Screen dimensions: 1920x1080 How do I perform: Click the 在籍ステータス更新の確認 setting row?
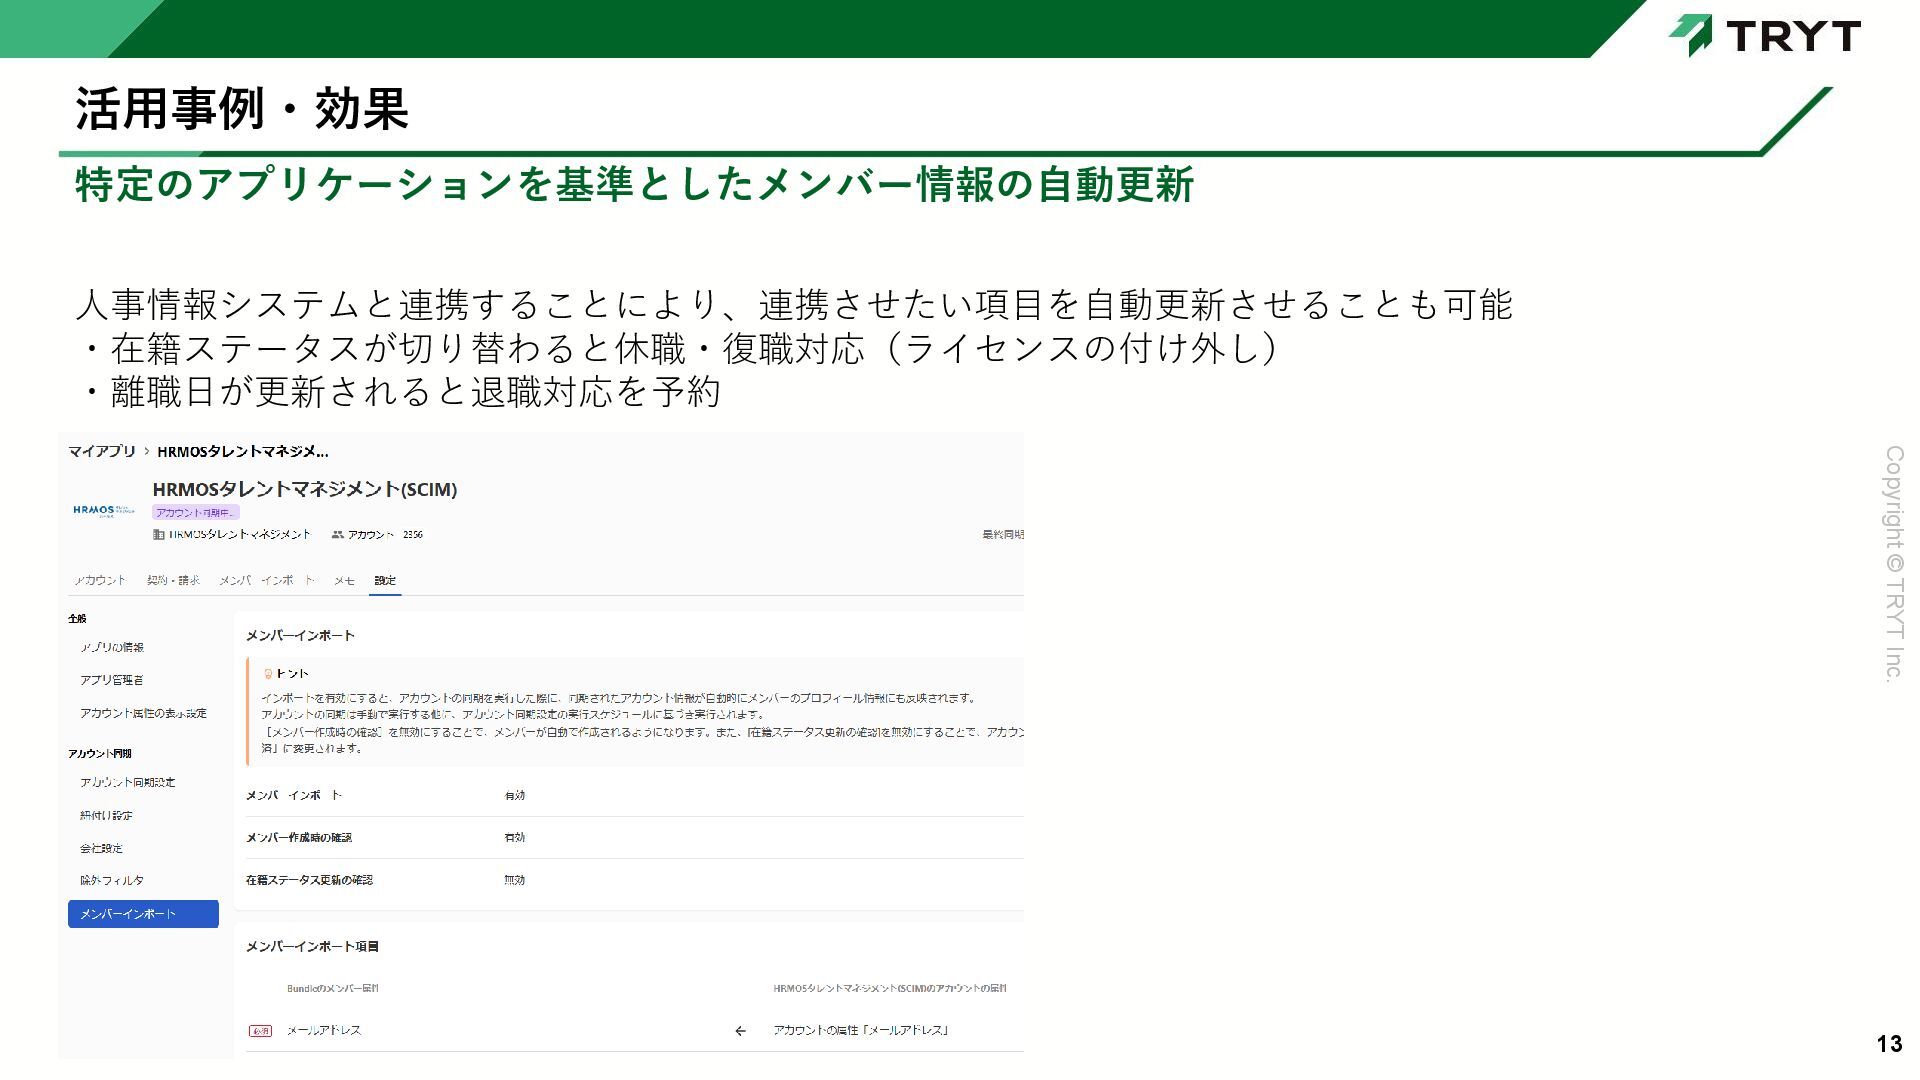coord(309,880)
